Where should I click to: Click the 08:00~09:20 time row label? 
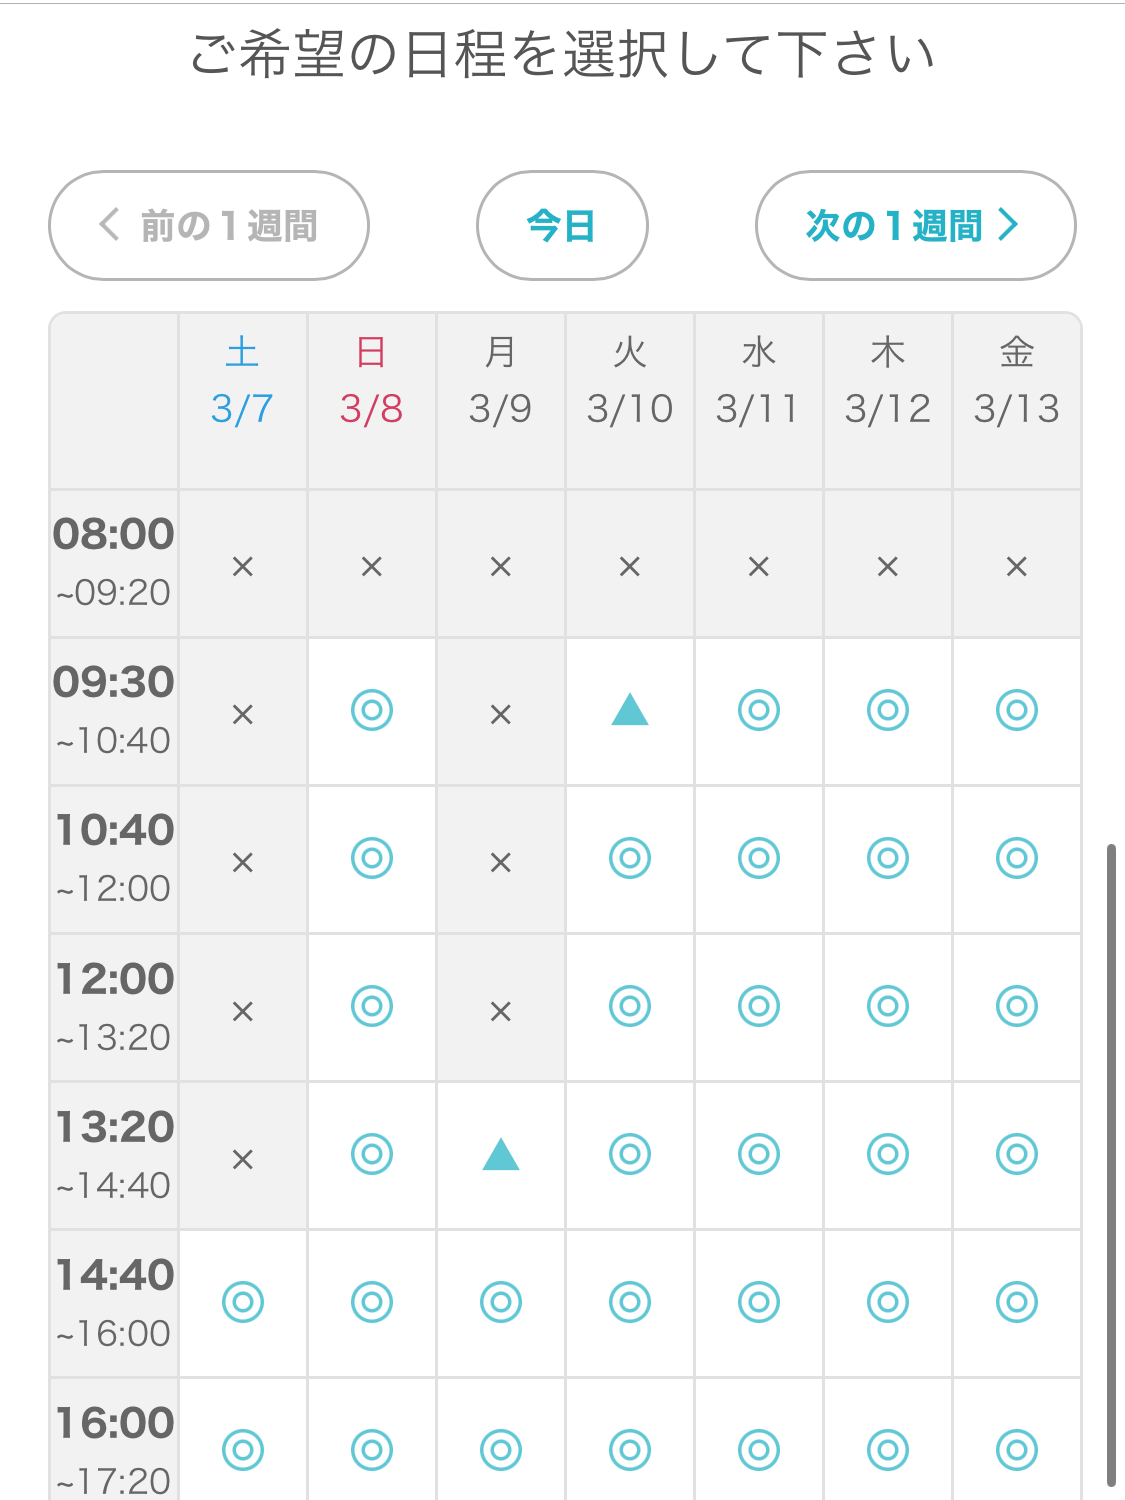[114, 562]
